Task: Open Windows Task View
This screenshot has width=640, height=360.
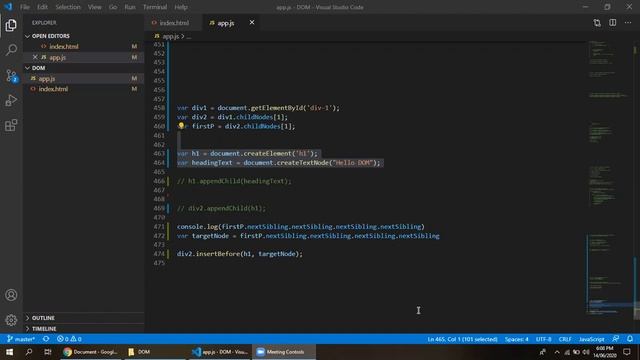Action: click(48, 351)
